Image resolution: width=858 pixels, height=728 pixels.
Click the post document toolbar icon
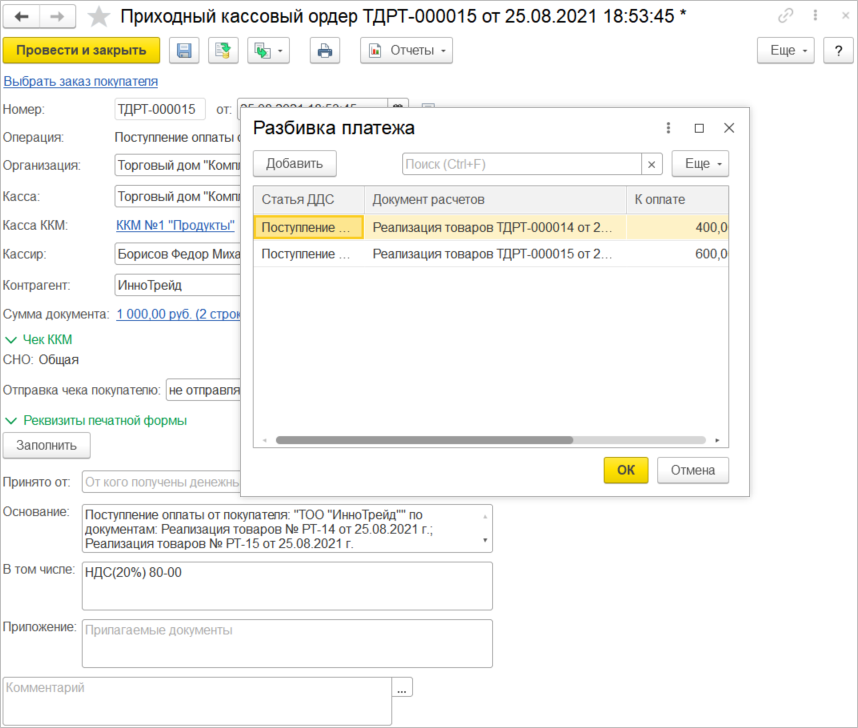[223, 51]
